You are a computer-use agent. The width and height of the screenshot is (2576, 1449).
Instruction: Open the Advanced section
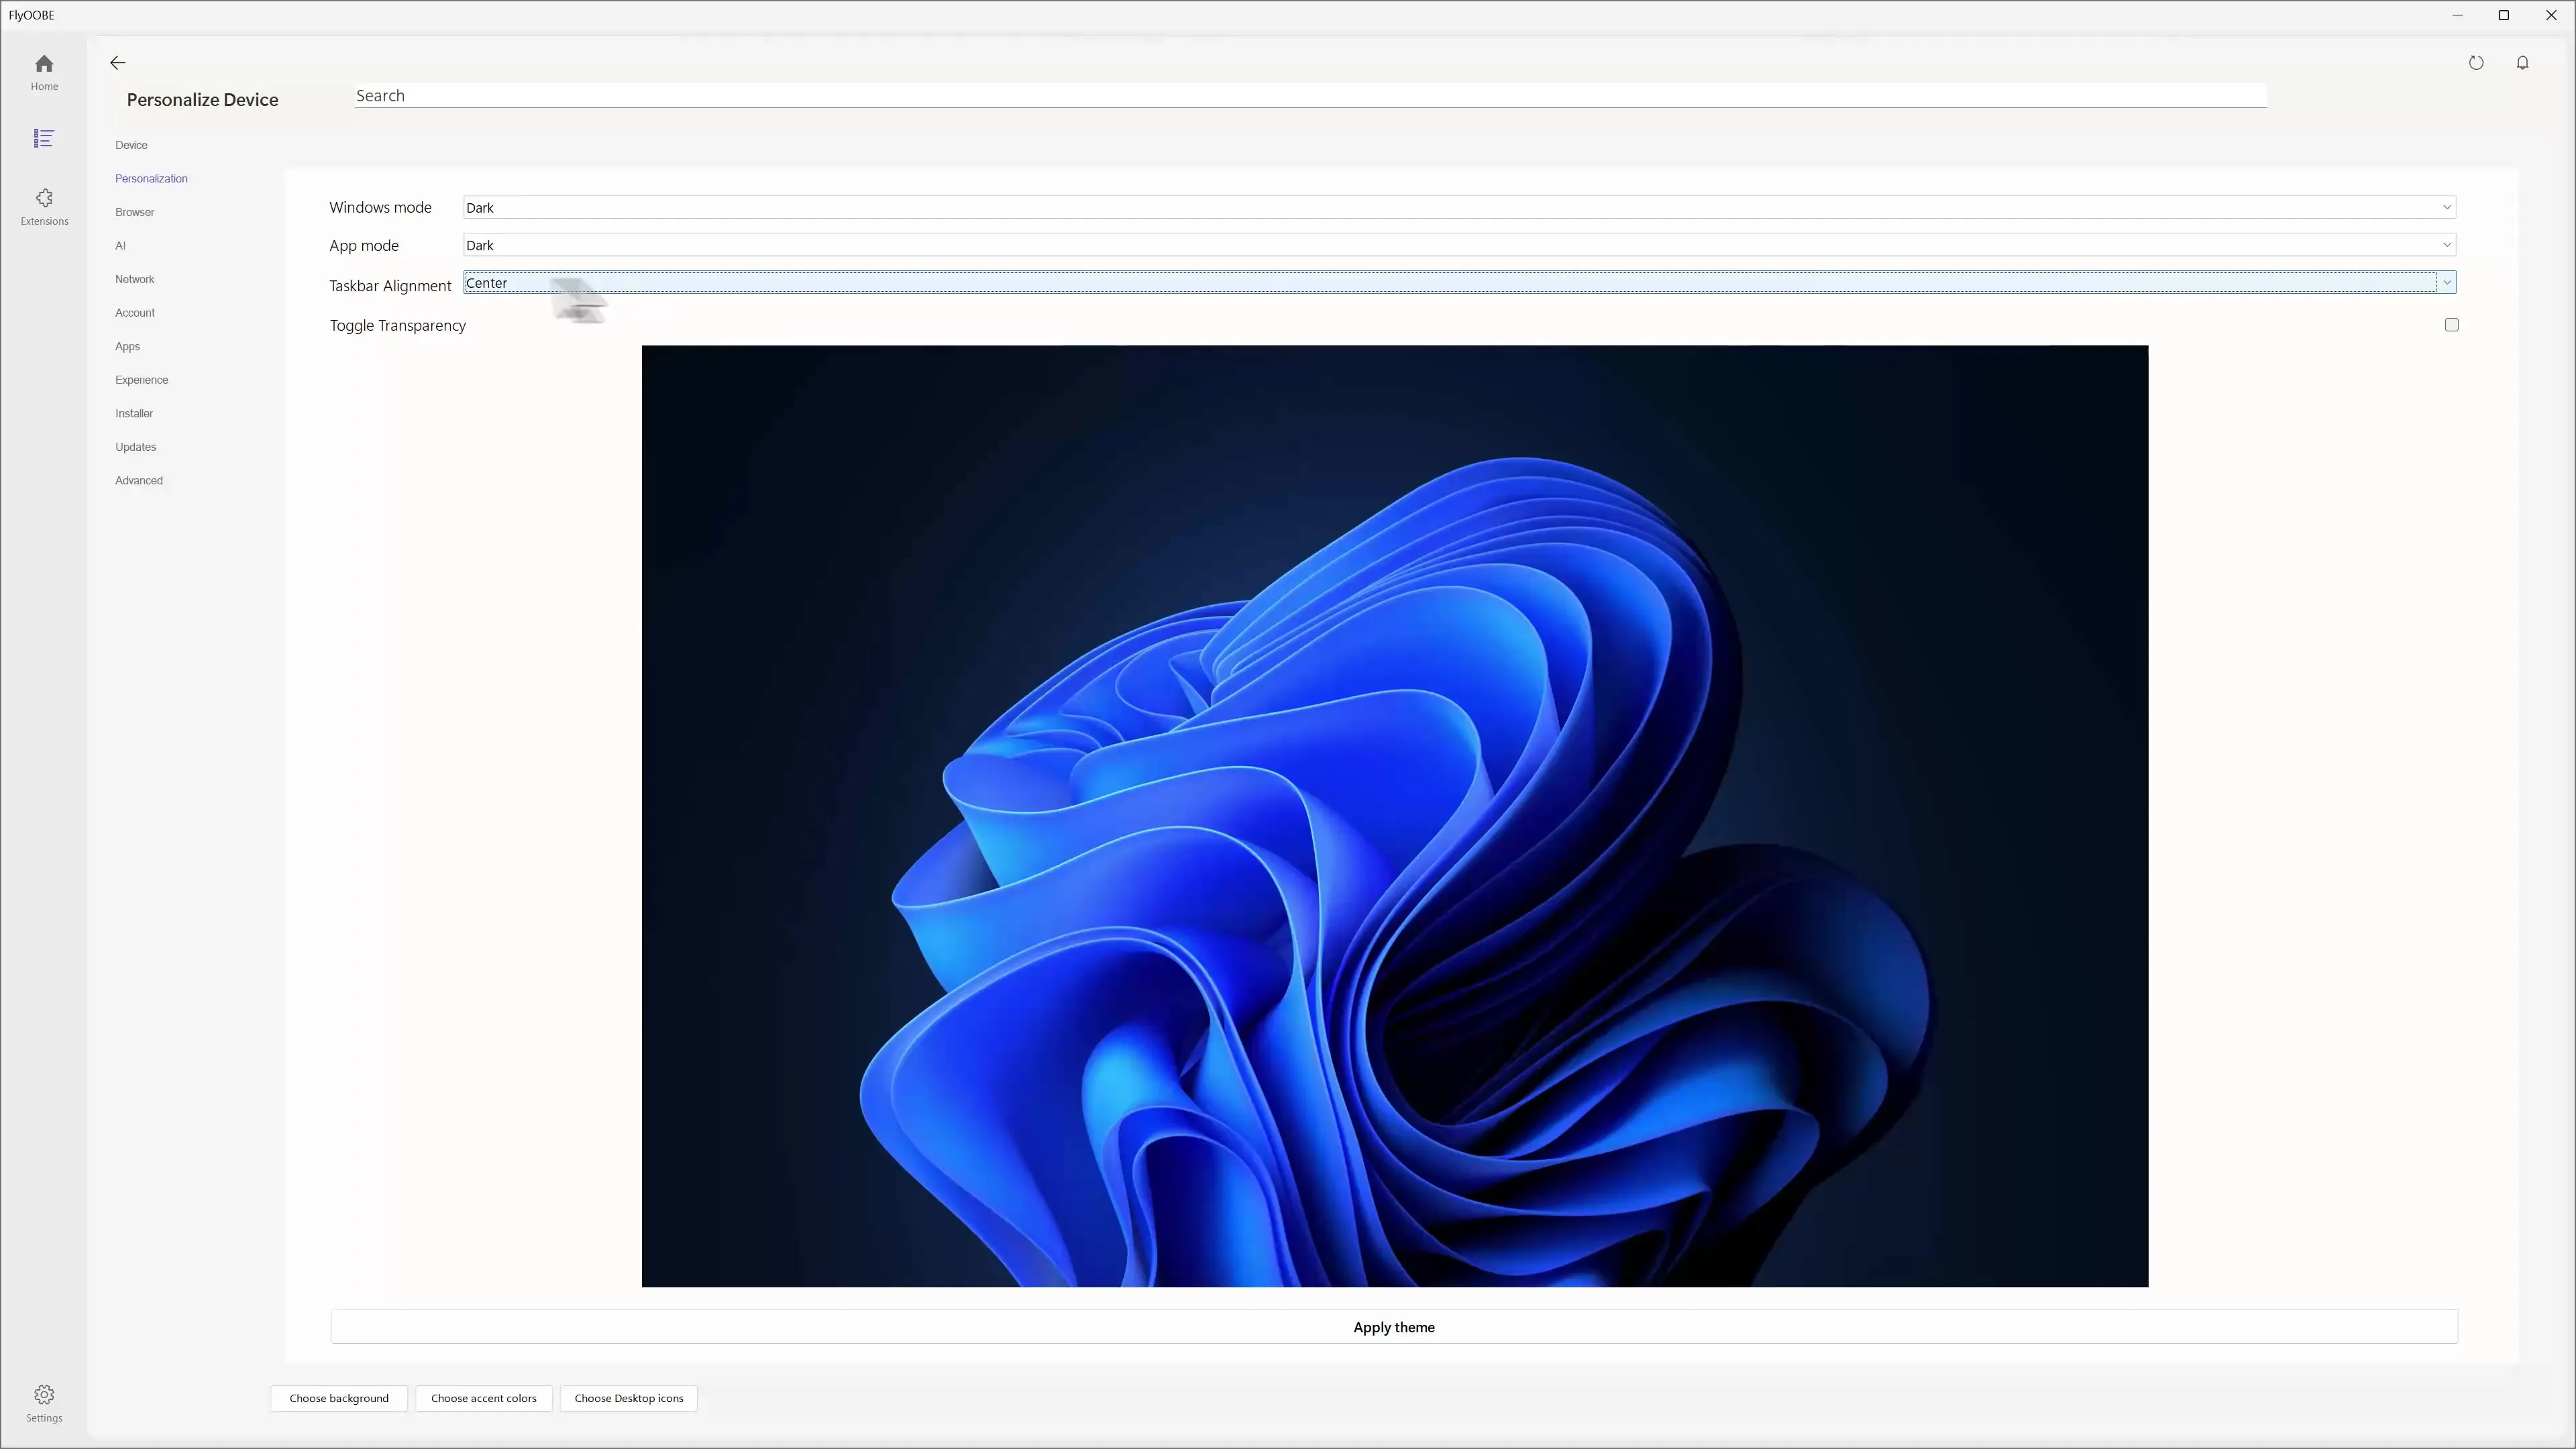point(138,480)
